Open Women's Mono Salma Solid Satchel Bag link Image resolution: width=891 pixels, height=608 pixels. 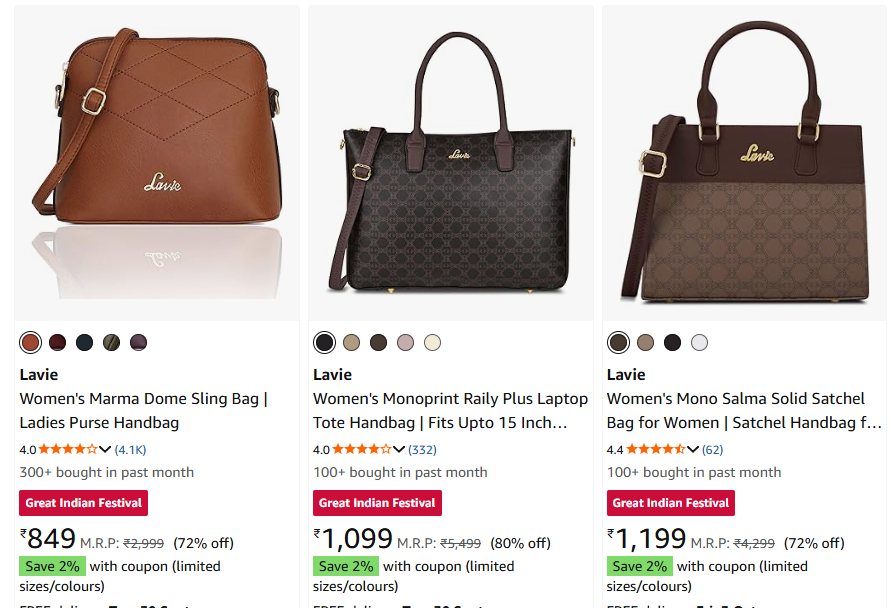tap(744, 410)
